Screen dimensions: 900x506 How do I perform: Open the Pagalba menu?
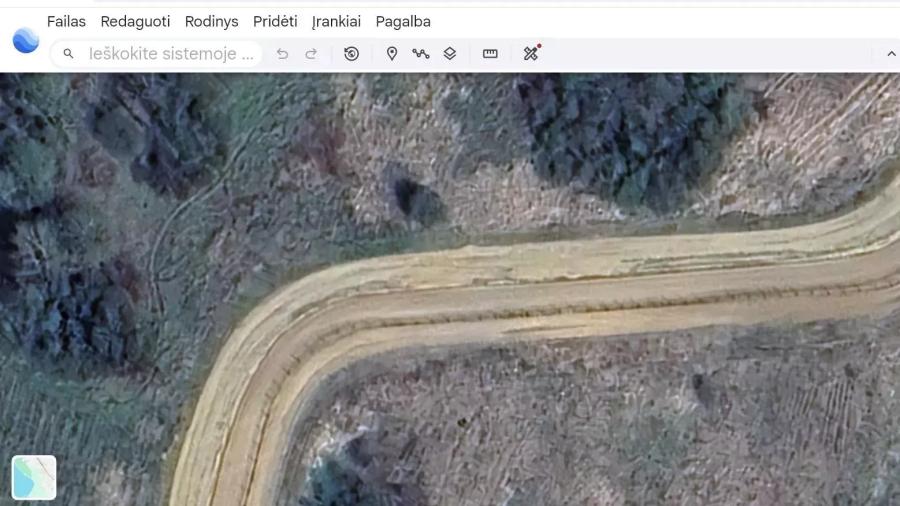pyautogui.click(x=403, y=21)
